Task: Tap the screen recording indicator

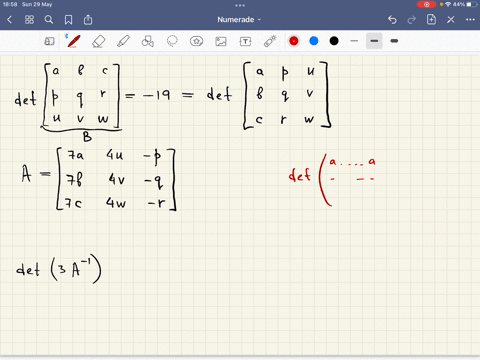Action: [x=426, y=4]
